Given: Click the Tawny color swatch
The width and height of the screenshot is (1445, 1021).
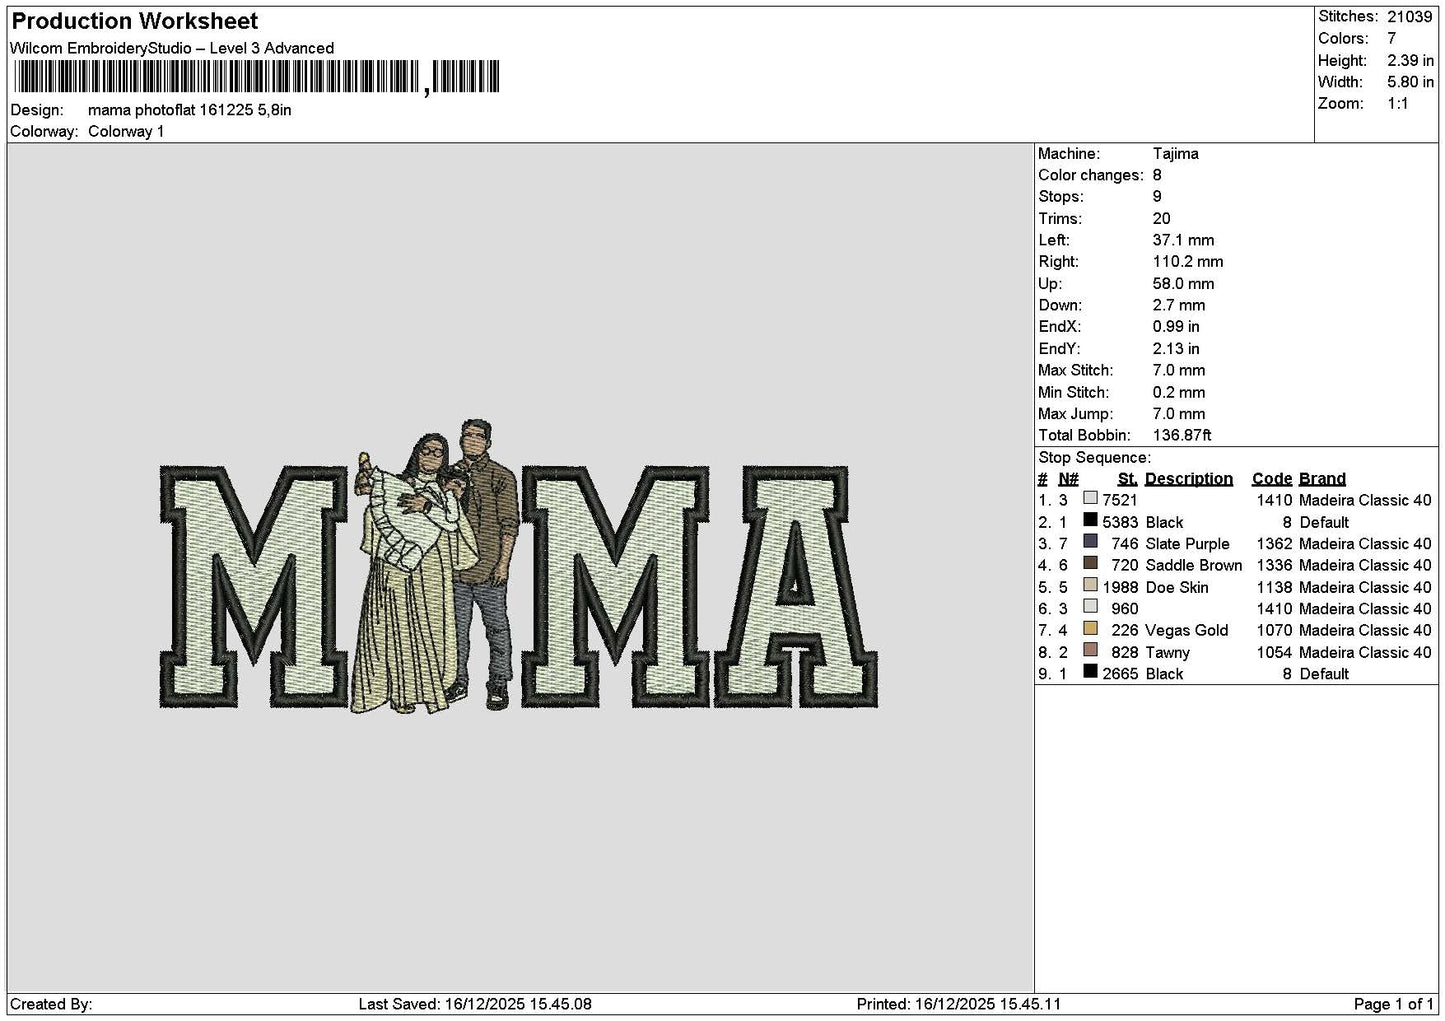Looking at the screenshot, I should coord(1091,651).
